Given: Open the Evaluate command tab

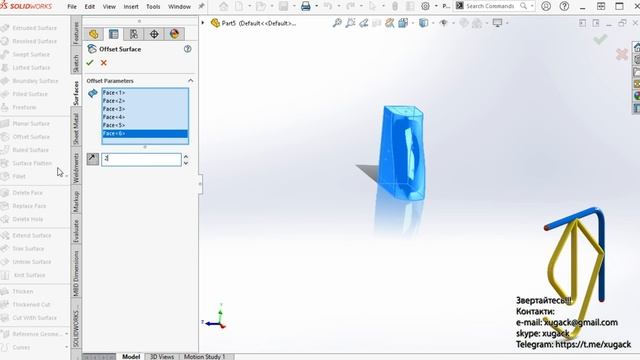Looking at the screenshot, I should pyautogui.click(x=76, y=231).
